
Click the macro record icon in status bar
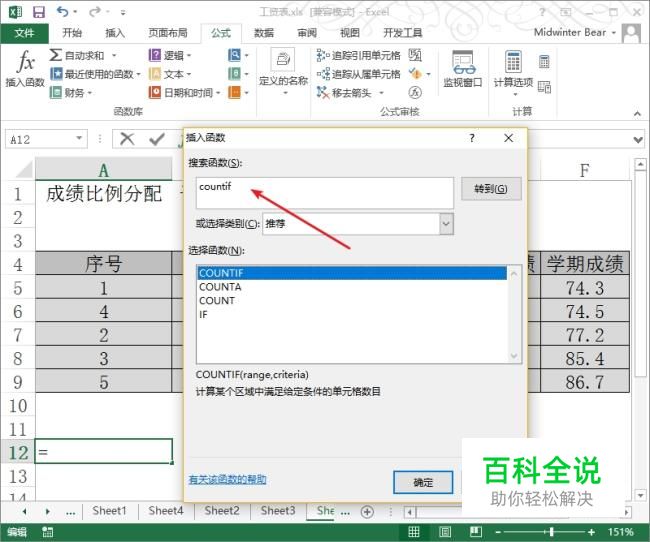tap(47, 532)
